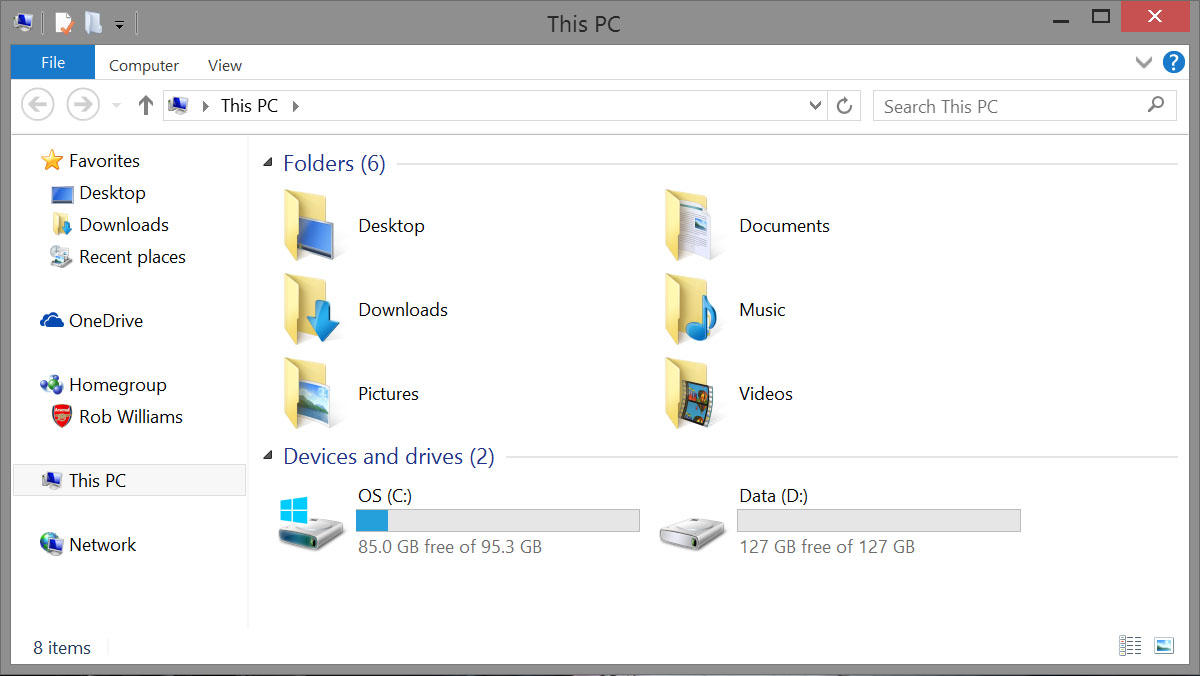The image size is (1200, 676).
Task: Click the breadcrumb arrow before This PC
Action: pos(206,106)
